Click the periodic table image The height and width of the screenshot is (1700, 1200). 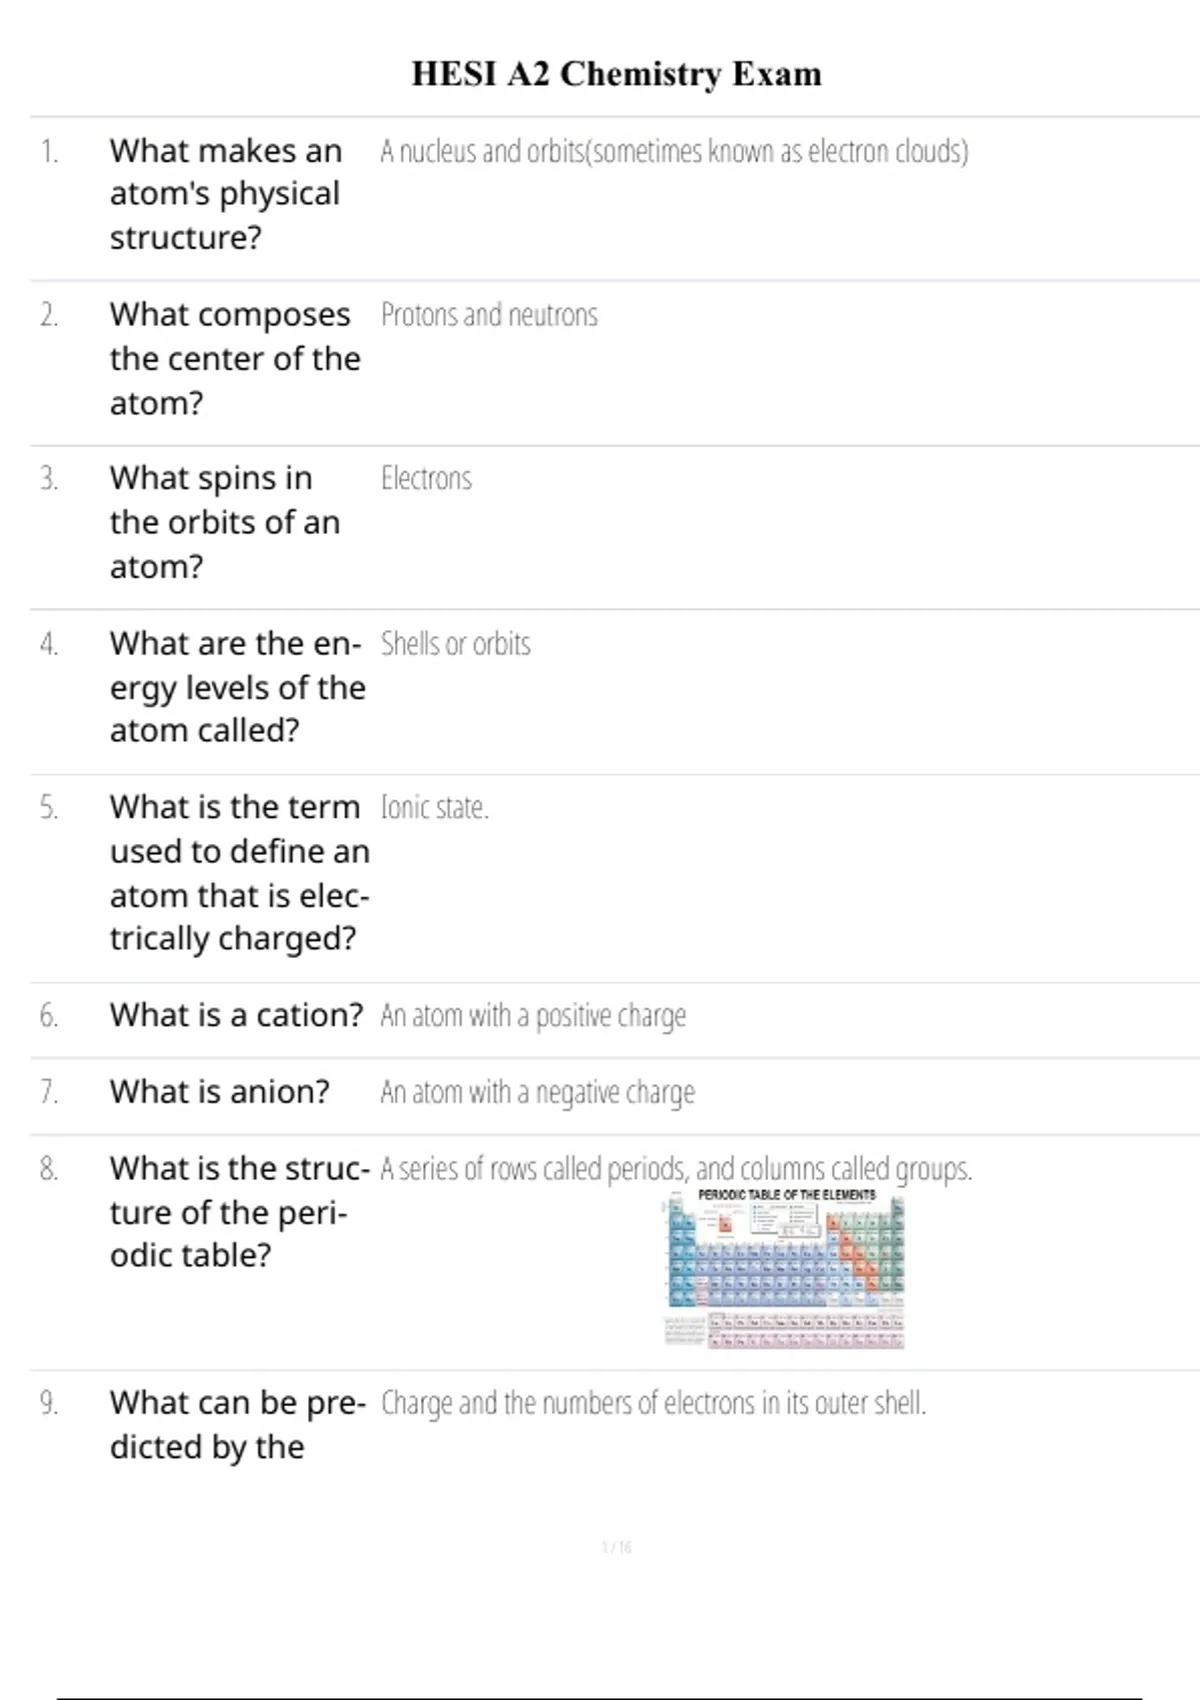coord(786,1268)
